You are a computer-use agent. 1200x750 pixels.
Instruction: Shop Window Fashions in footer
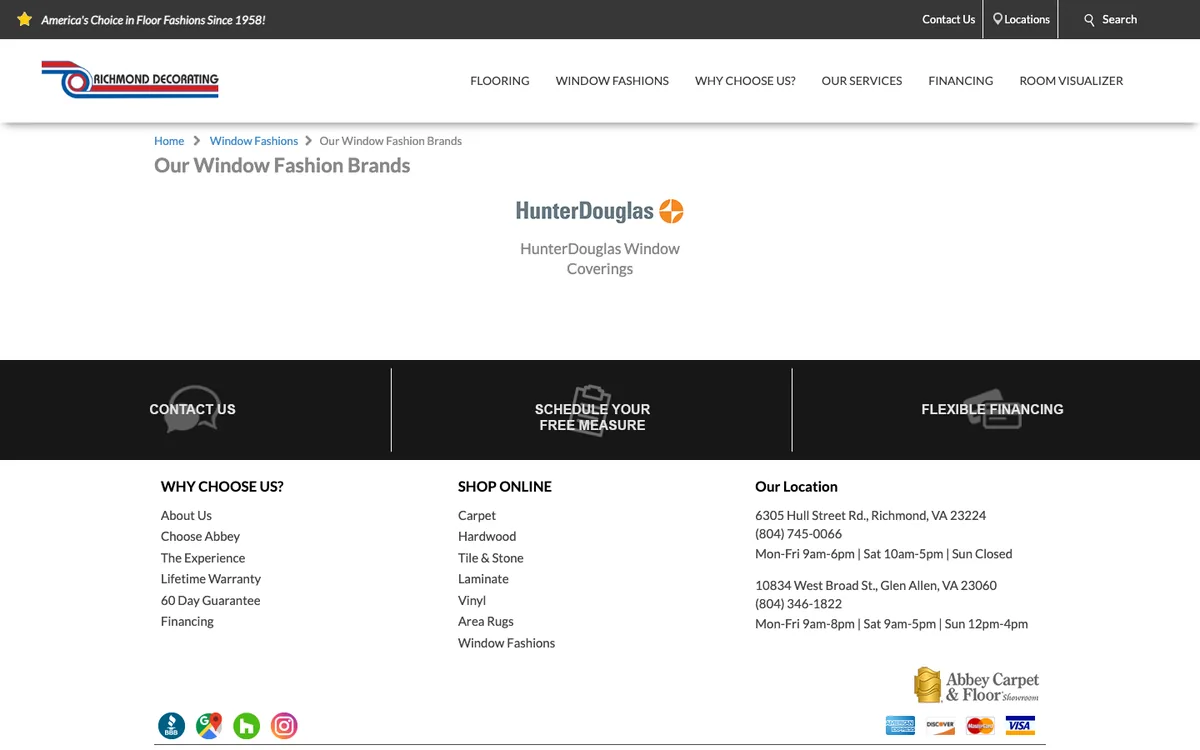click(x=506, y=643)
